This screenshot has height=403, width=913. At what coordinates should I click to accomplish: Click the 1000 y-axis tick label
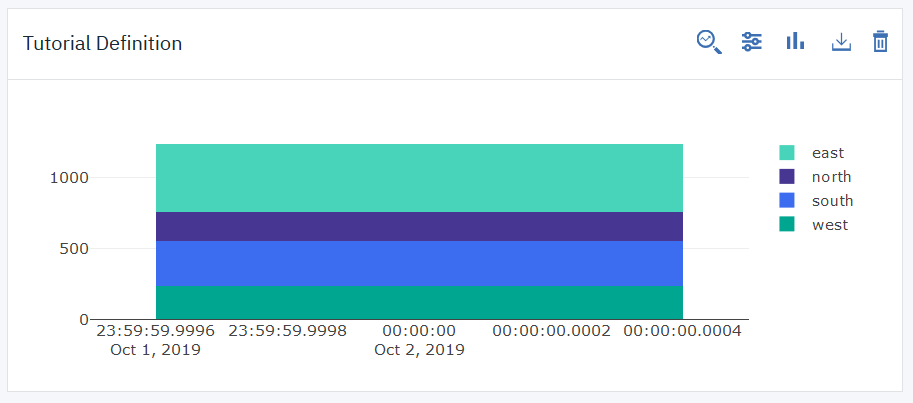coord(69,178)
